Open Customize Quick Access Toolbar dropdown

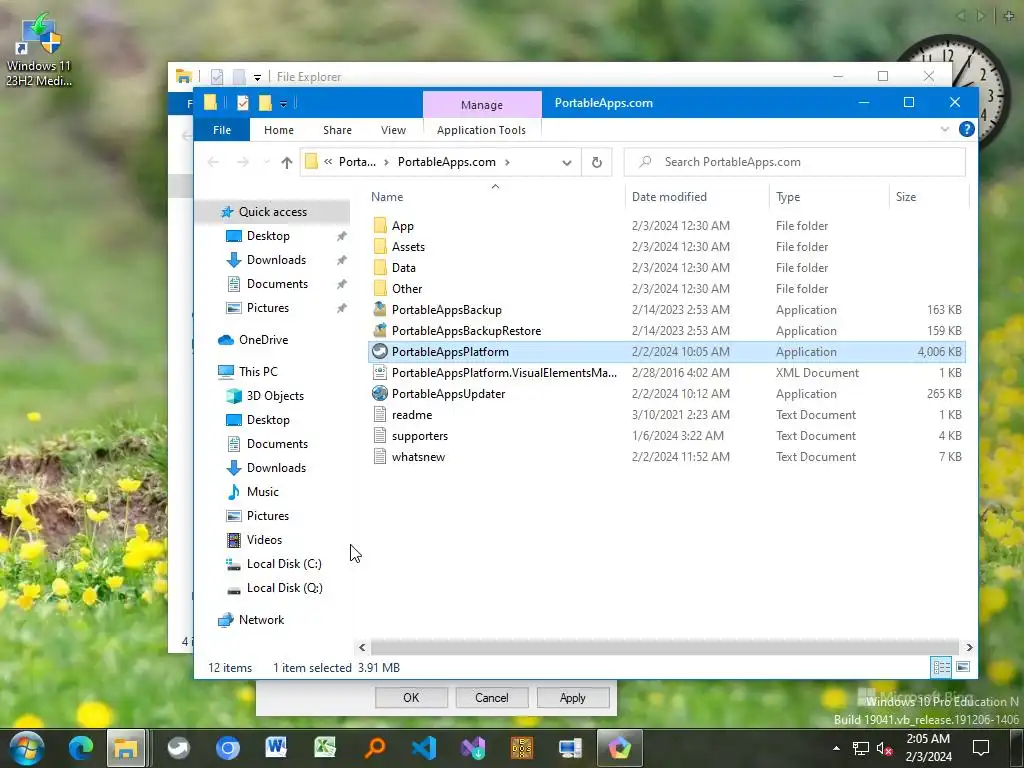(283, 103)
